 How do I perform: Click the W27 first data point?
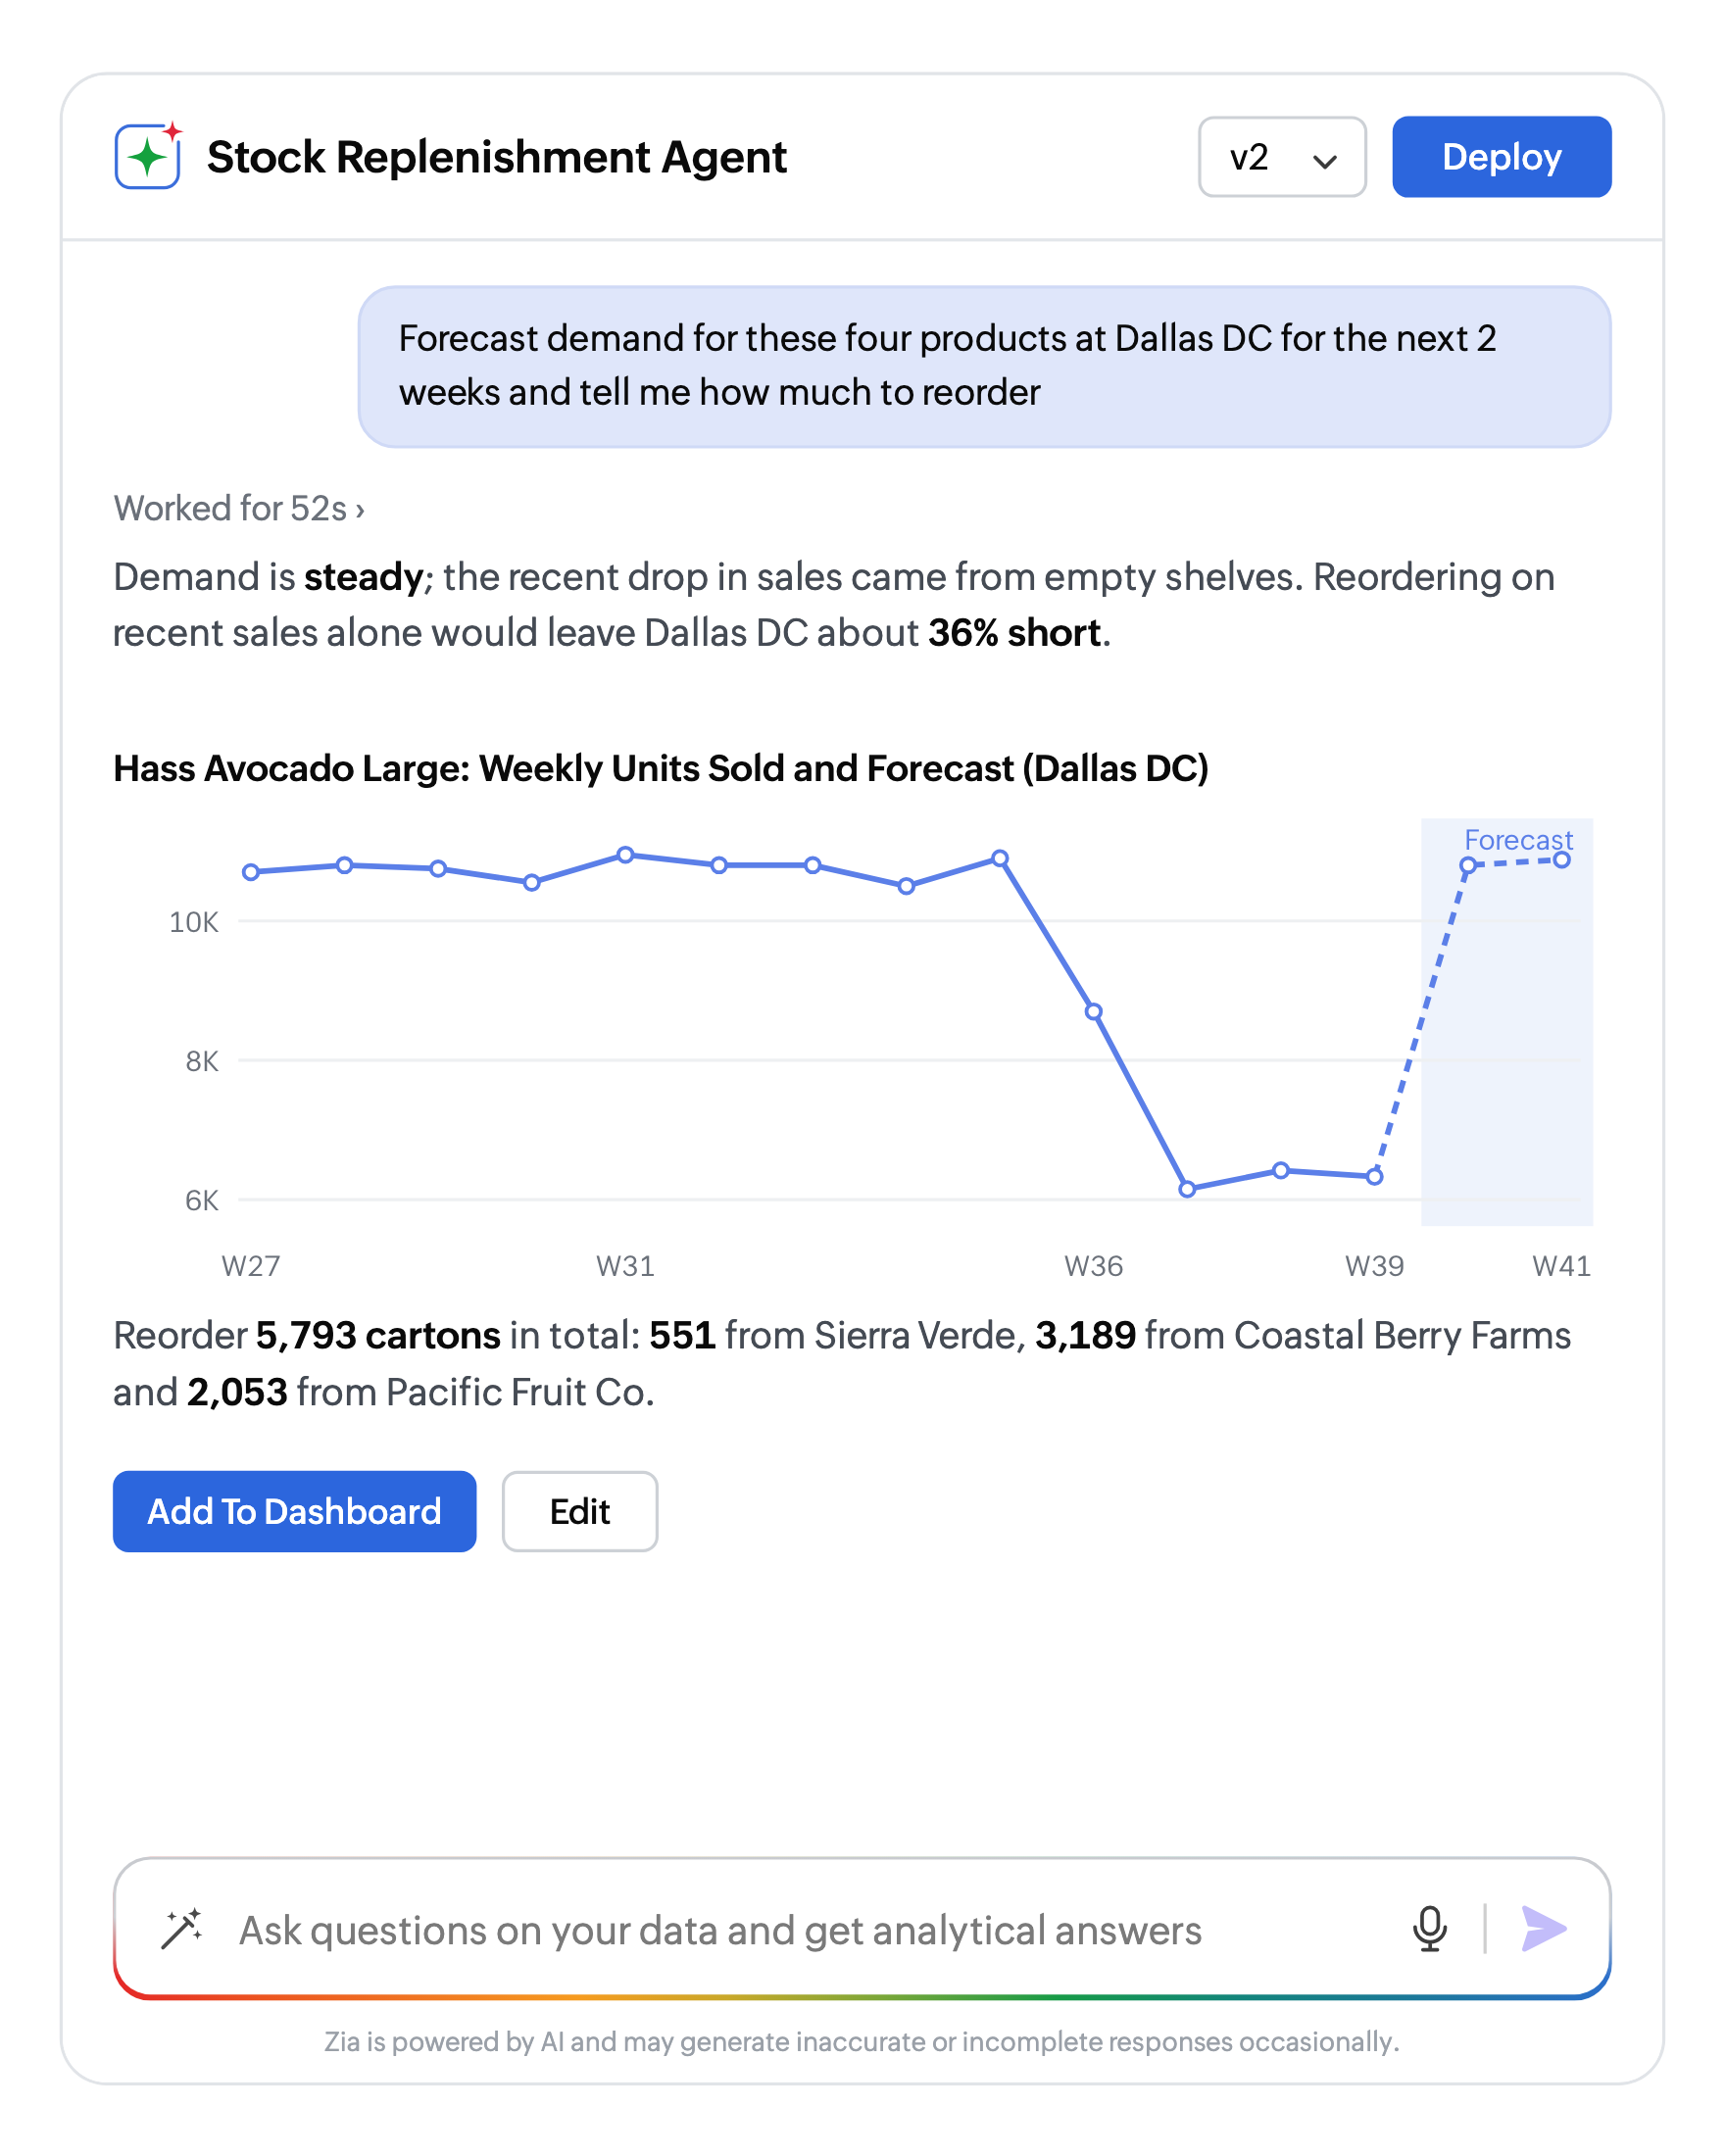tap(251, 872)
